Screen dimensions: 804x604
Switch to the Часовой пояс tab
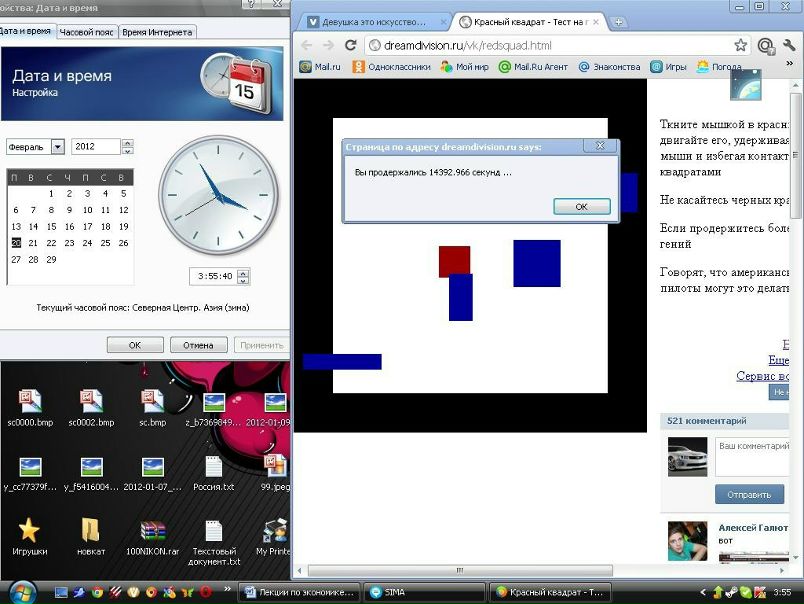[87, 32]
